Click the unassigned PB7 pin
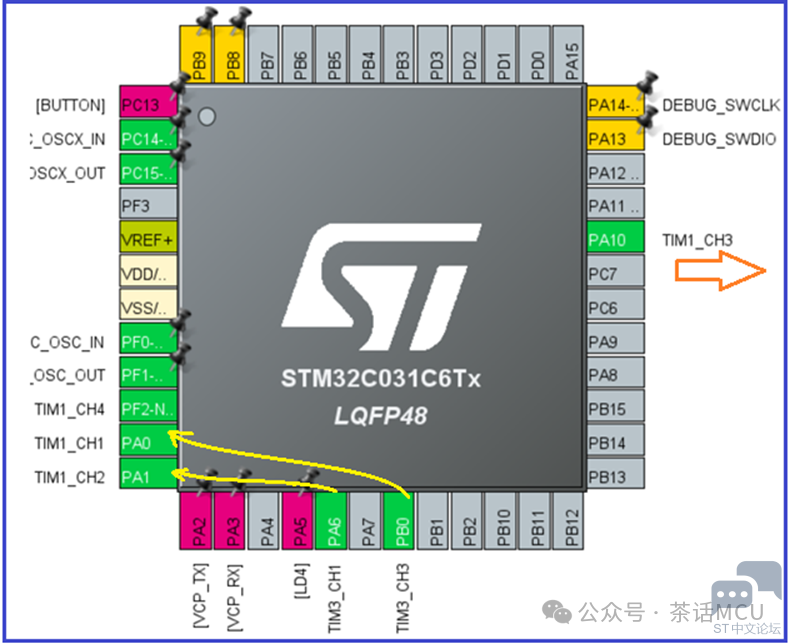The width and height of the screenshot is (790, 644). coord(264,55)
